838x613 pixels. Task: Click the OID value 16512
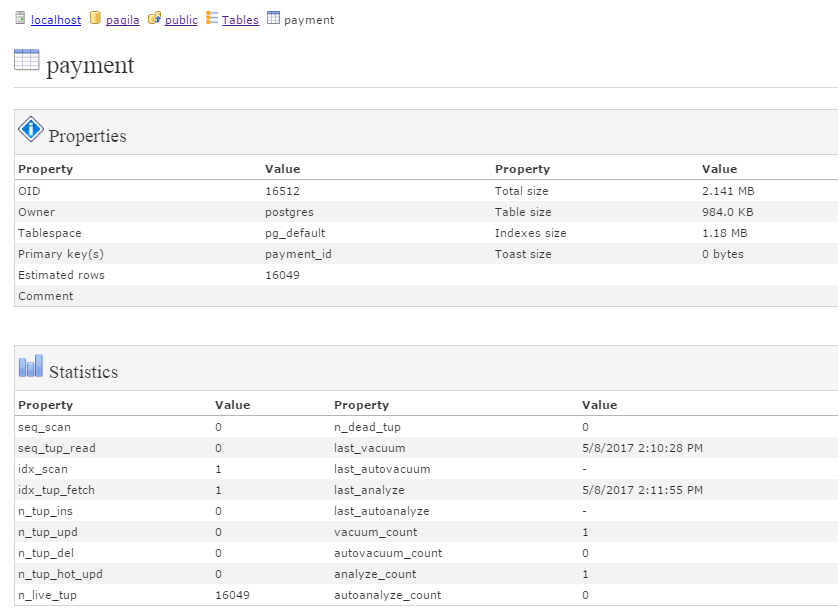pyautogui.click(x=282, y=191)
